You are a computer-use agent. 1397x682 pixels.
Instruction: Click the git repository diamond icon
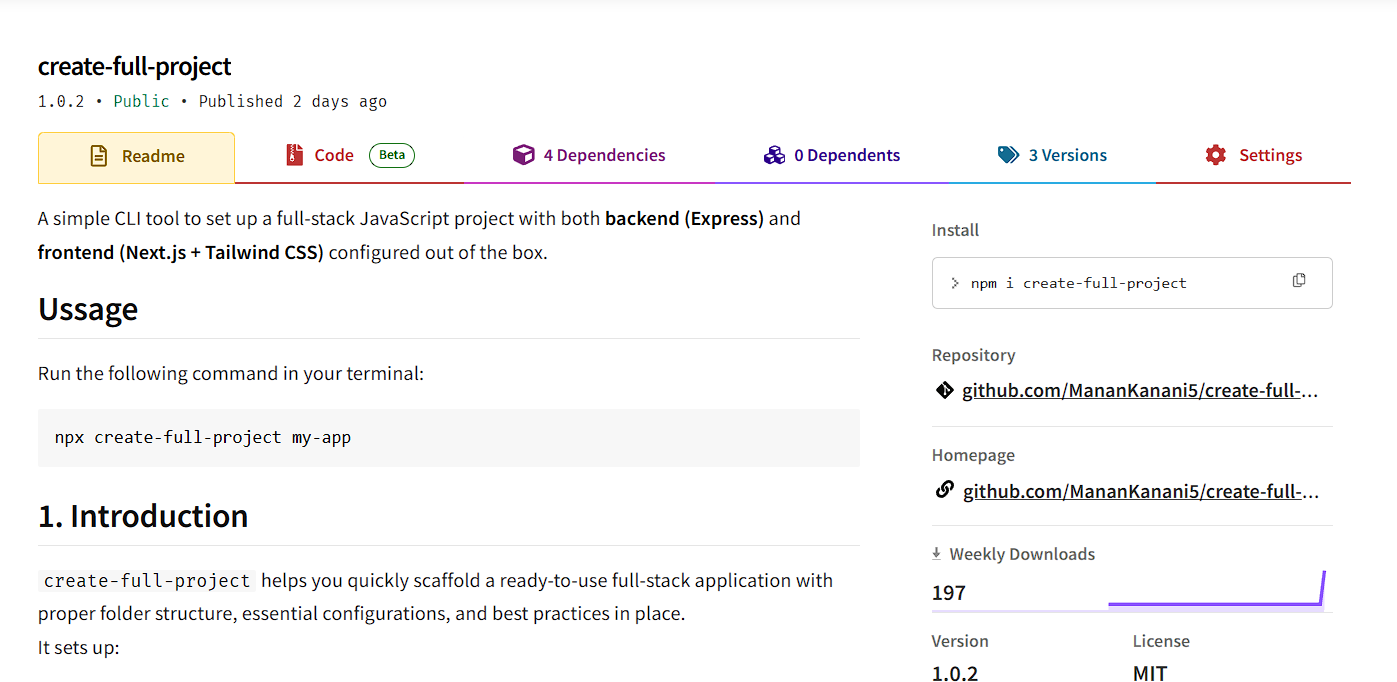(x=944, y=390)
